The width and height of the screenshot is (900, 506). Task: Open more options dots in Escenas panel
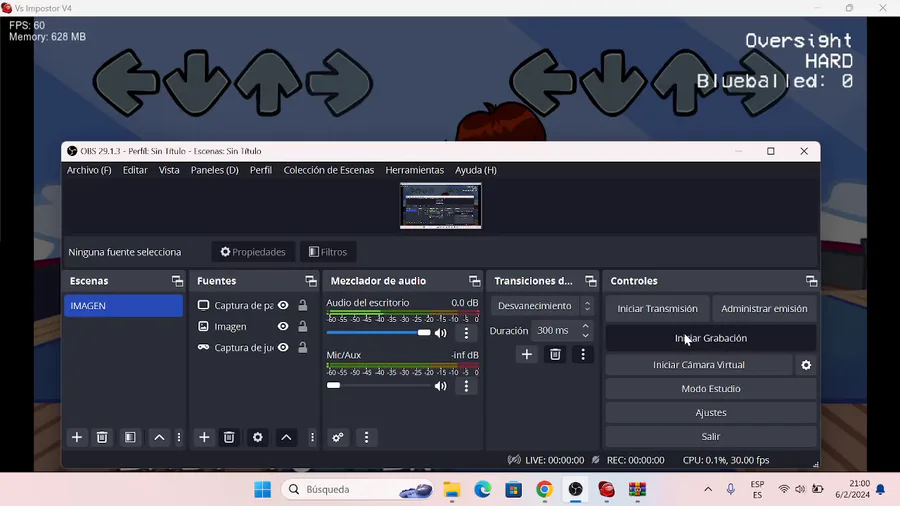click(179, 437)
